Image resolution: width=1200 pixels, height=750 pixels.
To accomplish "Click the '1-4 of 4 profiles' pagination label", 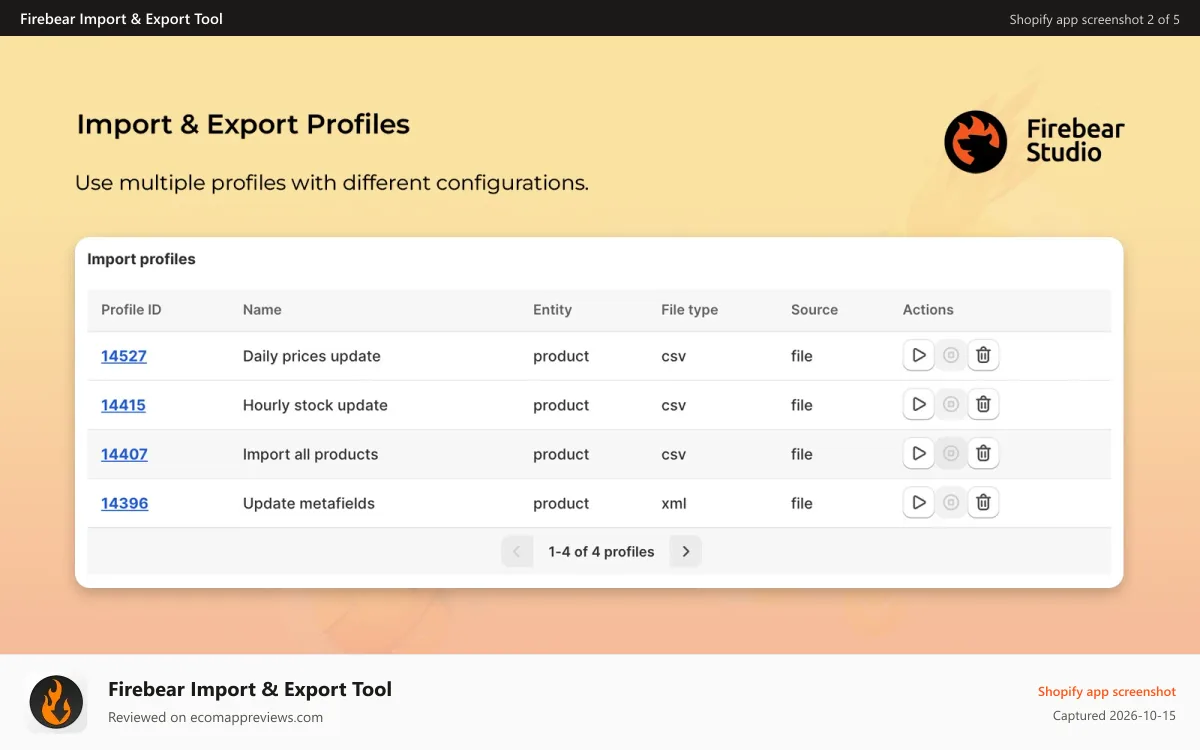I will tap(601, 551).
